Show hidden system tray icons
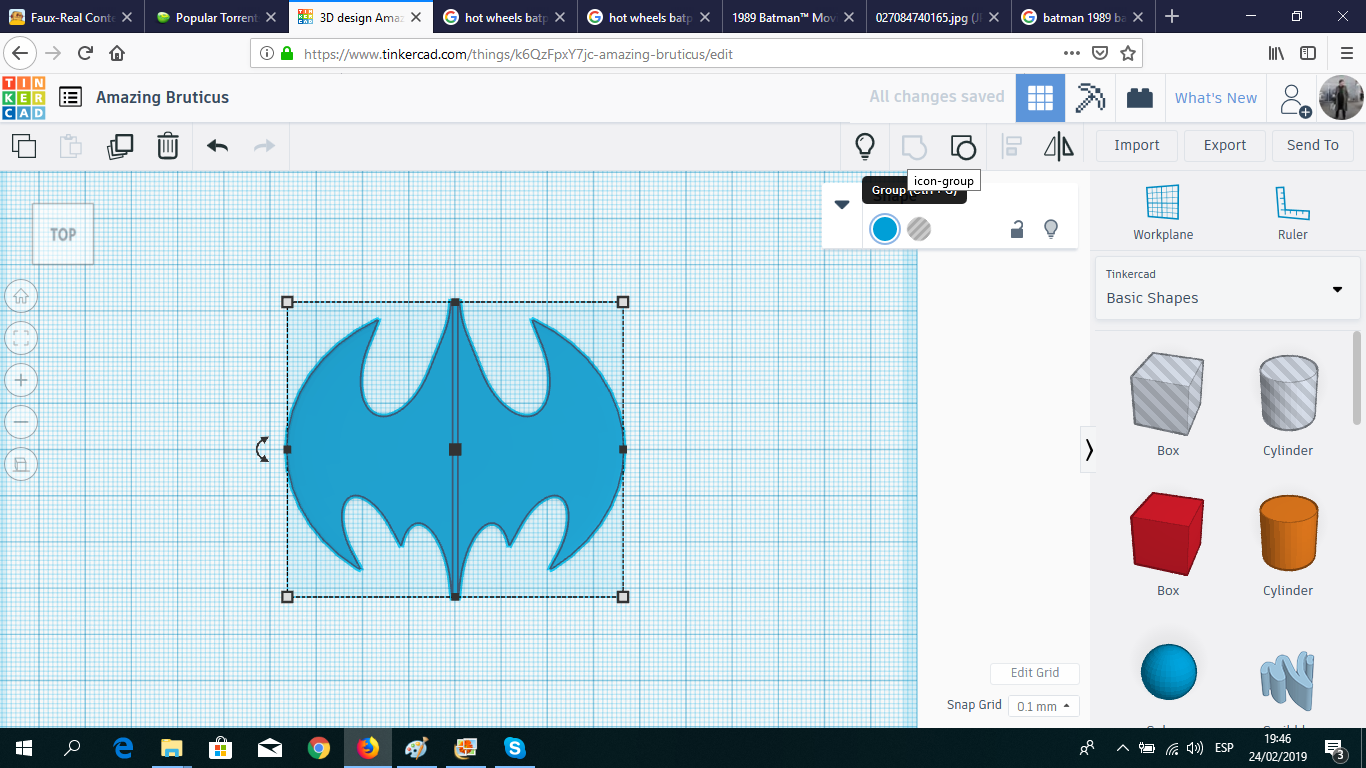Image resolution: width=1366 pixels, height=768 pixels. tap(1123, 748)
